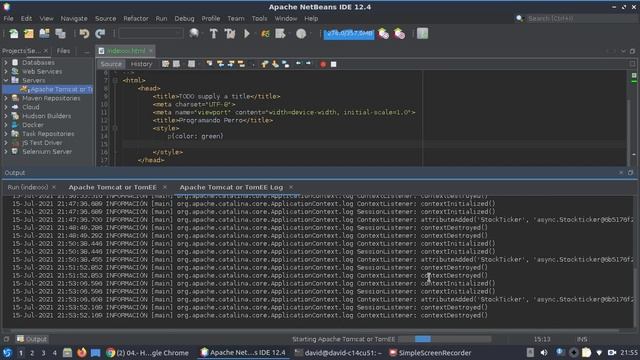Click the New Project toolbar icon
The image size is (640, 360).
point(29,34)
